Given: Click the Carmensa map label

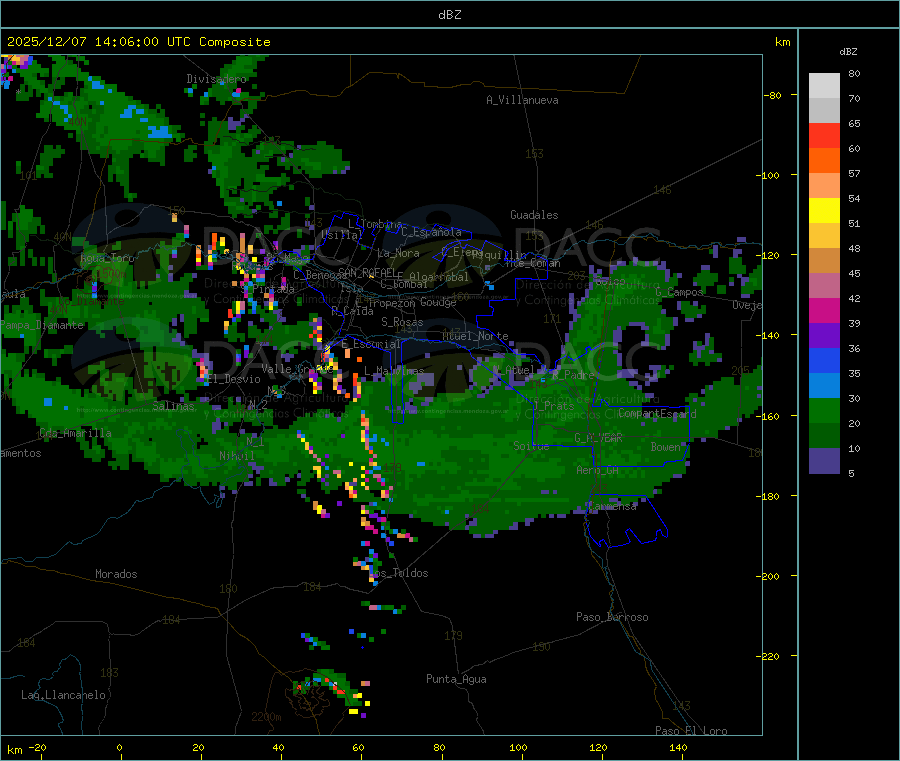Looking at the screenshot, I should click(612, 506).
